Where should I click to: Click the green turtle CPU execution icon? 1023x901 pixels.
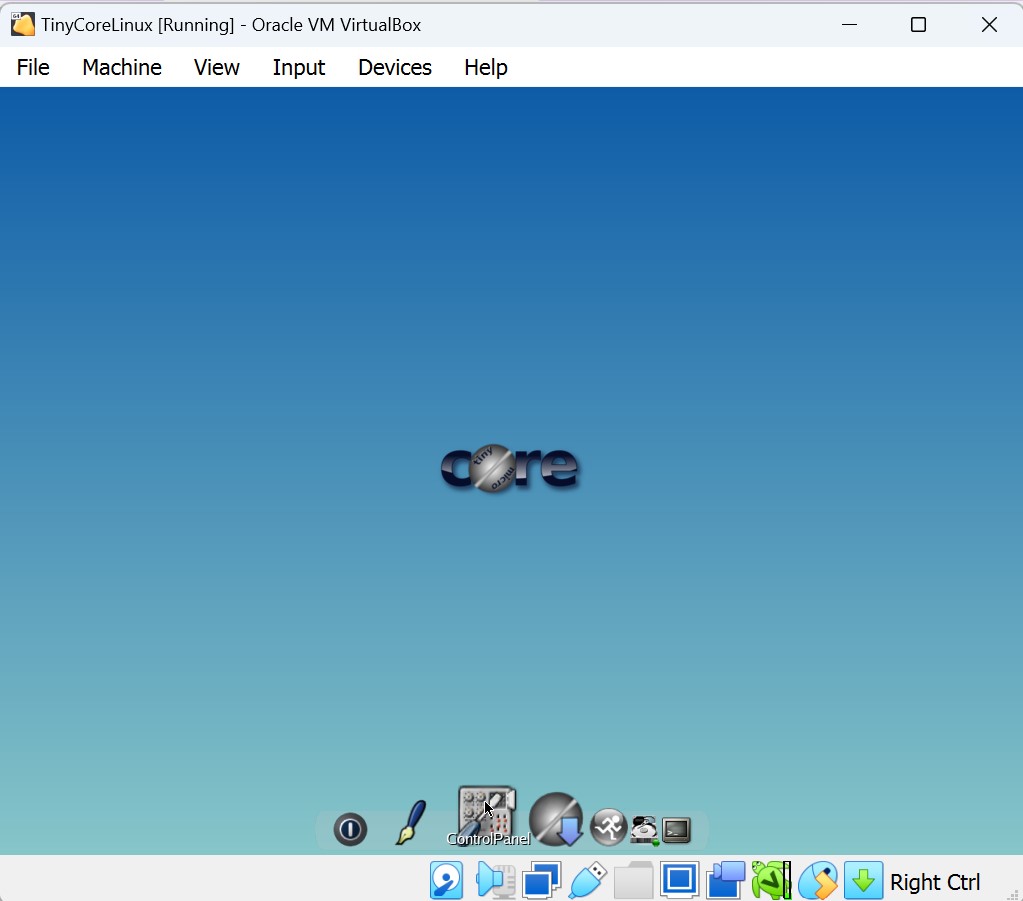click(x=771, y=880)
